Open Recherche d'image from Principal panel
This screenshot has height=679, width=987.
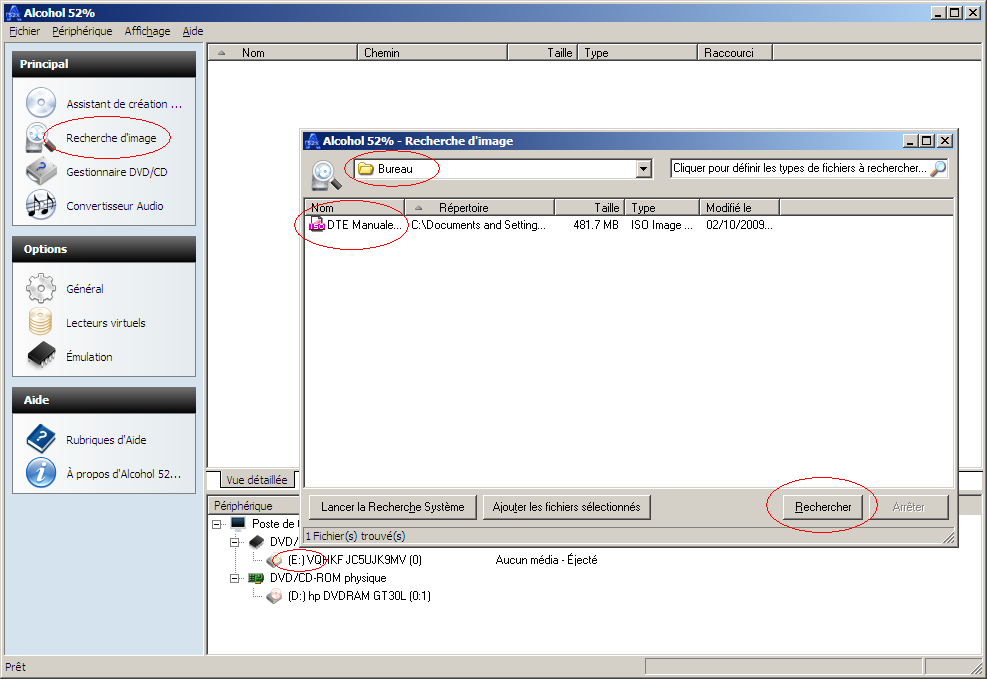click(x=111, y=138)
